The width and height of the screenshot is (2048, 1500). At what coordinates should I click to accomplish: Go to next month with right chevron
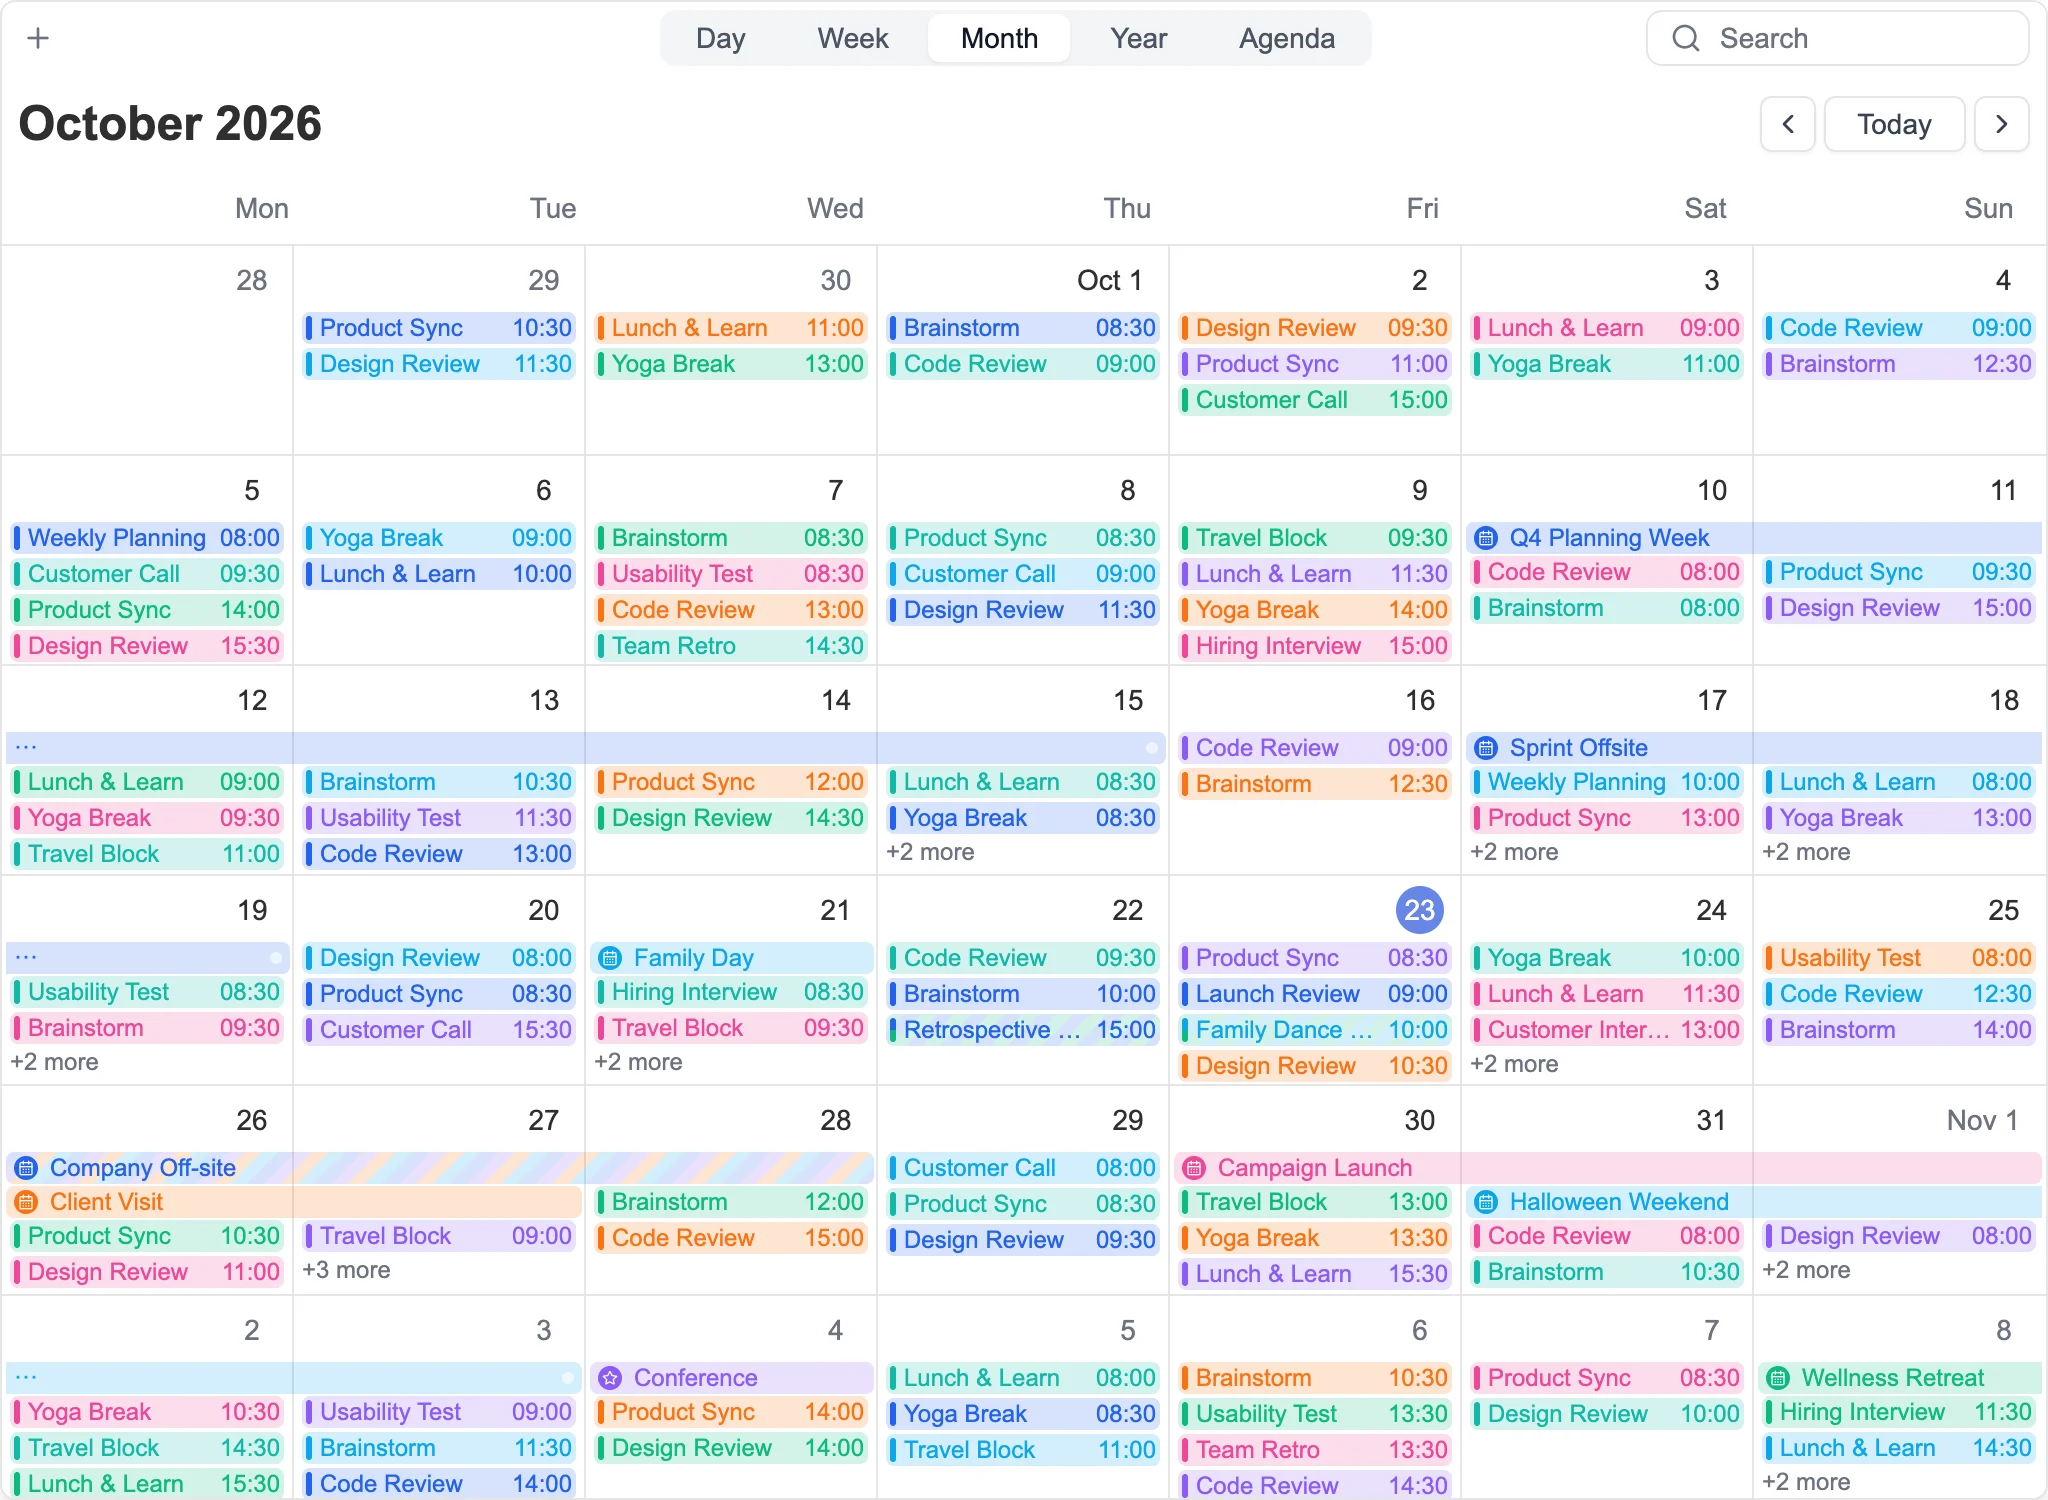pos(2002,124)
